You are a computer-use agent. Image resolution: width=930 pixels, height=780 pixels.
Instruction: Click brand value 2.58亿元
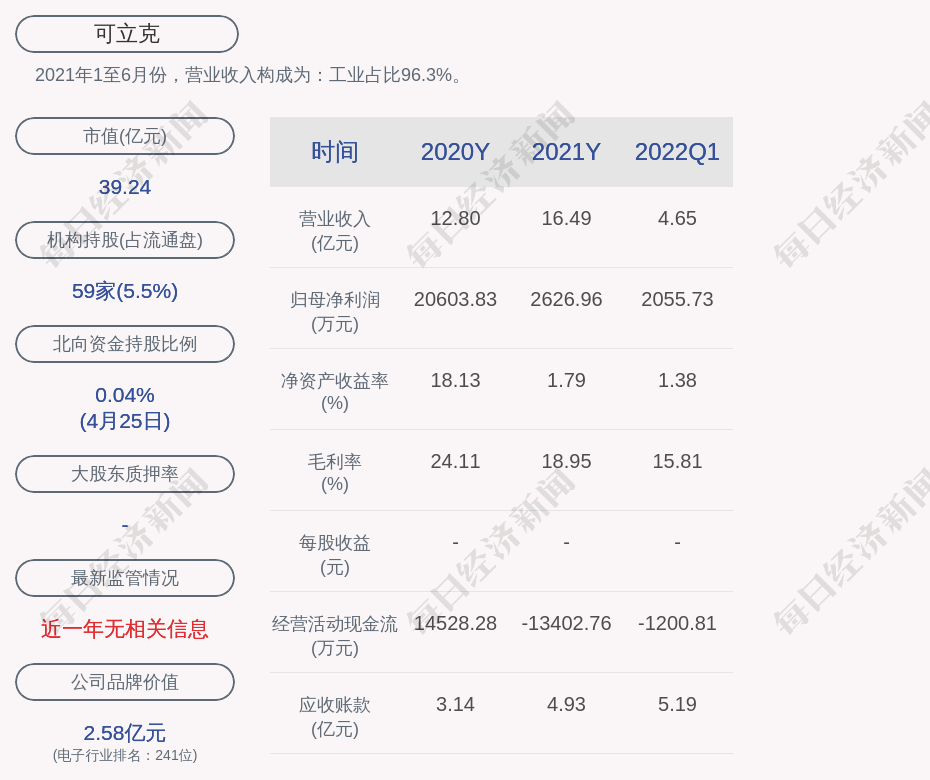[x=125, y=733]
